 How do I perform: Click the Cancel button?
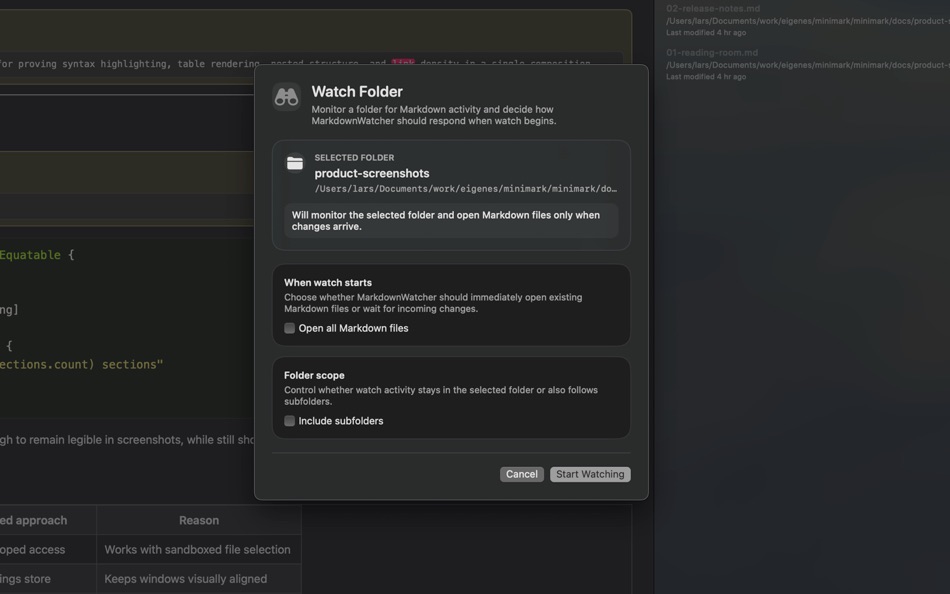521,473
